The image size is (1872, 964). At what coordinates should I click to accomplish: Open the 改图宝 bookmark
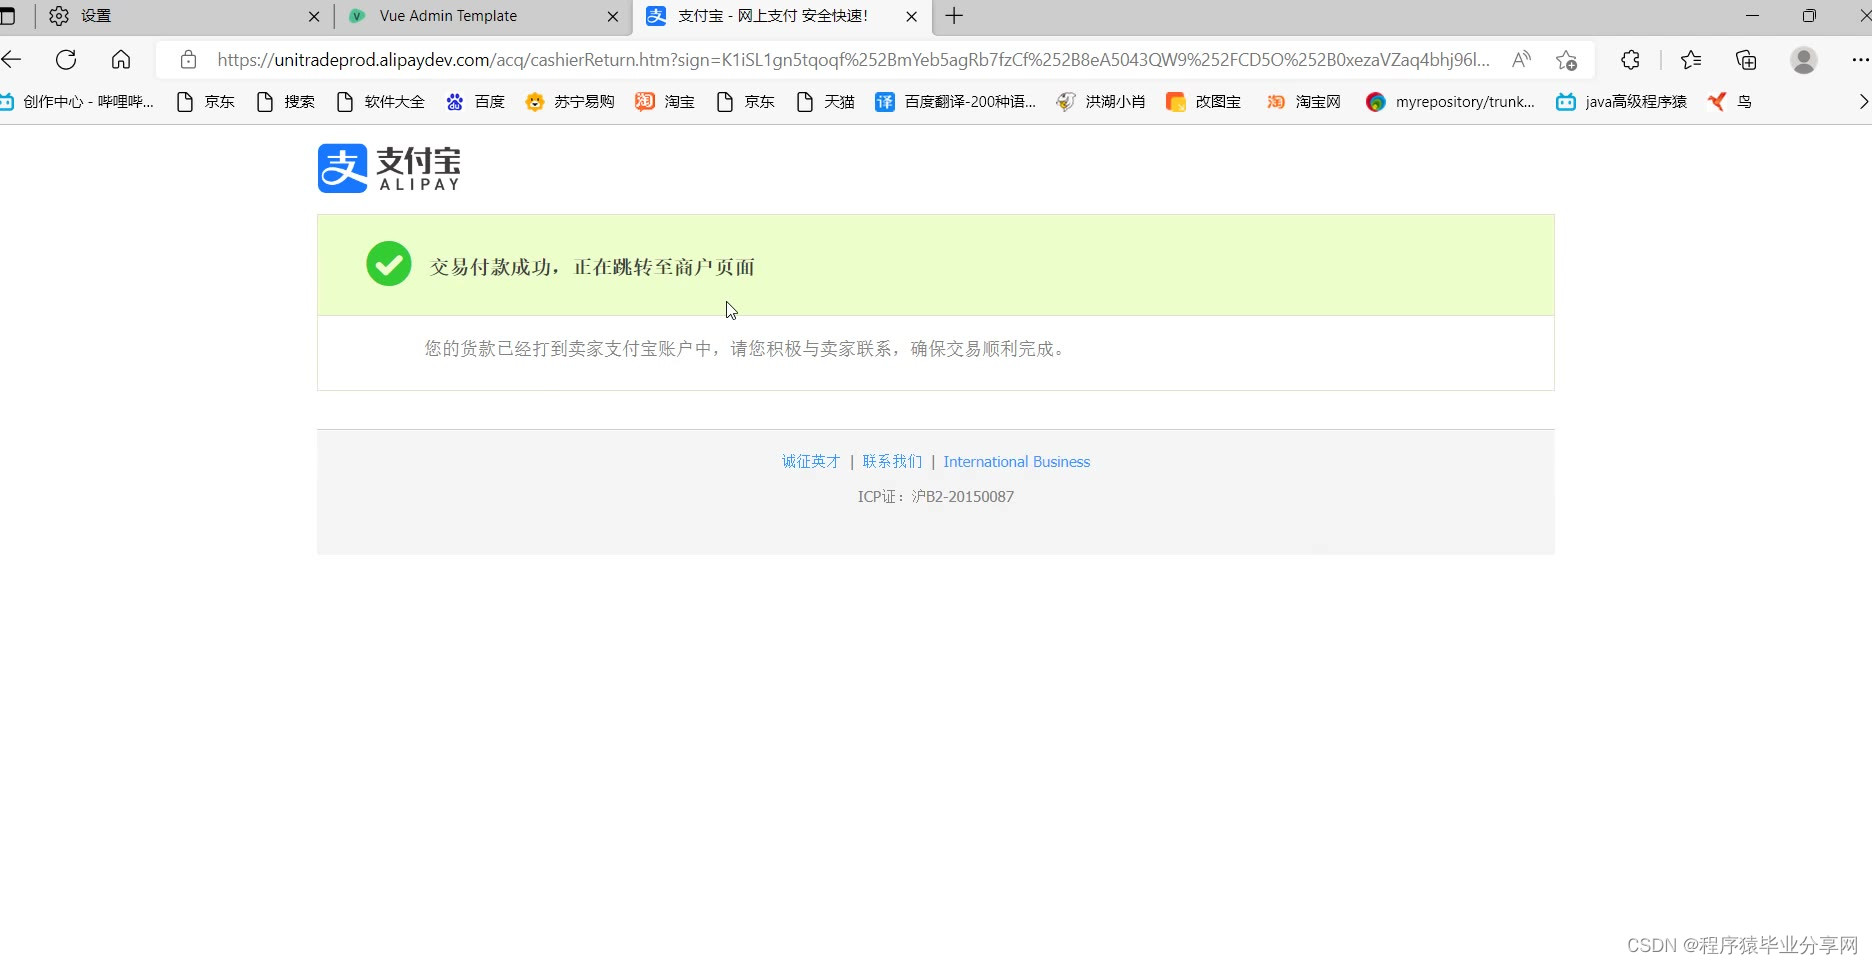coord(1203,101)
